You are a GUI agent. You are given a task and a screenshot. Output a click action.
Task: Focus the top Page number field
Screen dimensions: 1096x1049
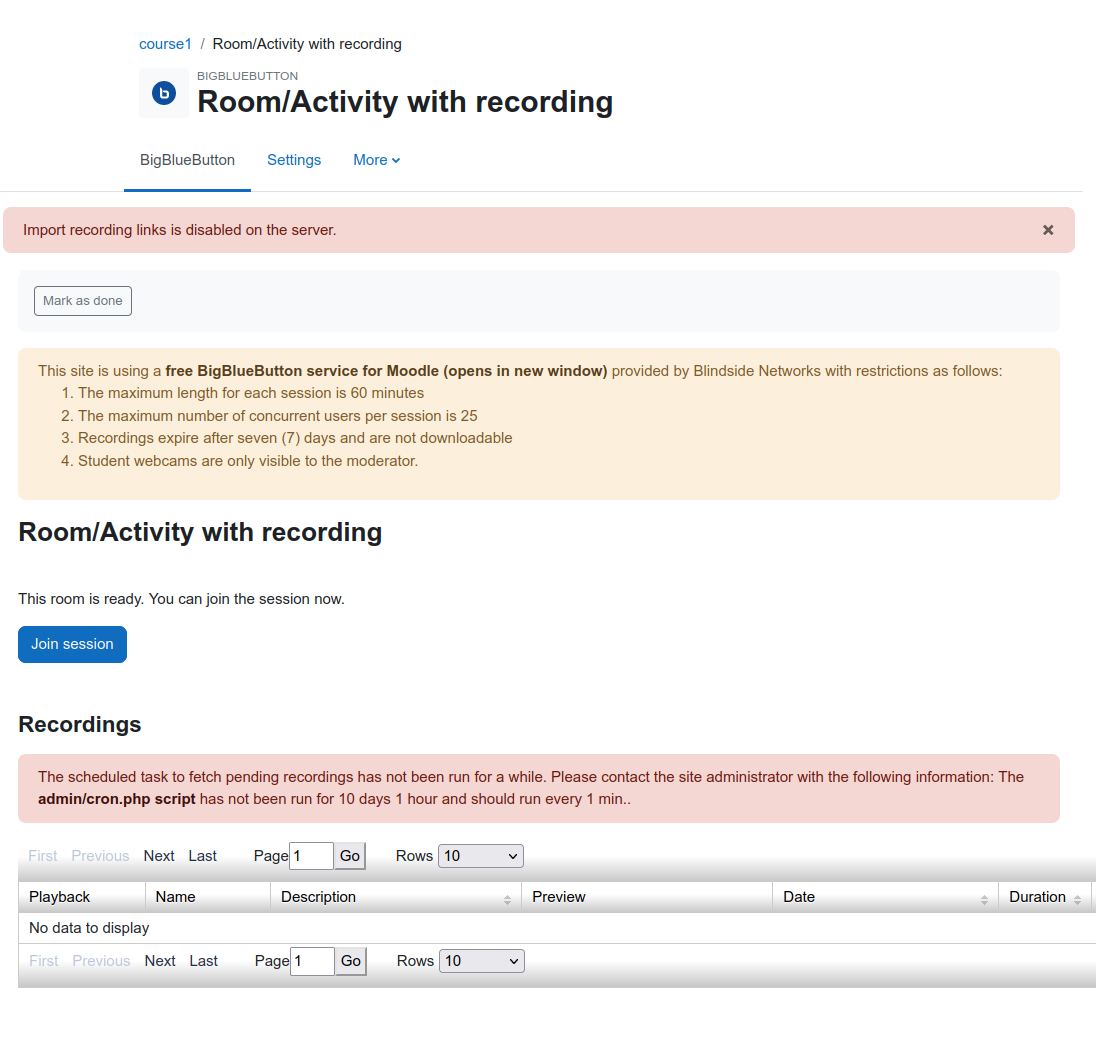tap(311, 856)
